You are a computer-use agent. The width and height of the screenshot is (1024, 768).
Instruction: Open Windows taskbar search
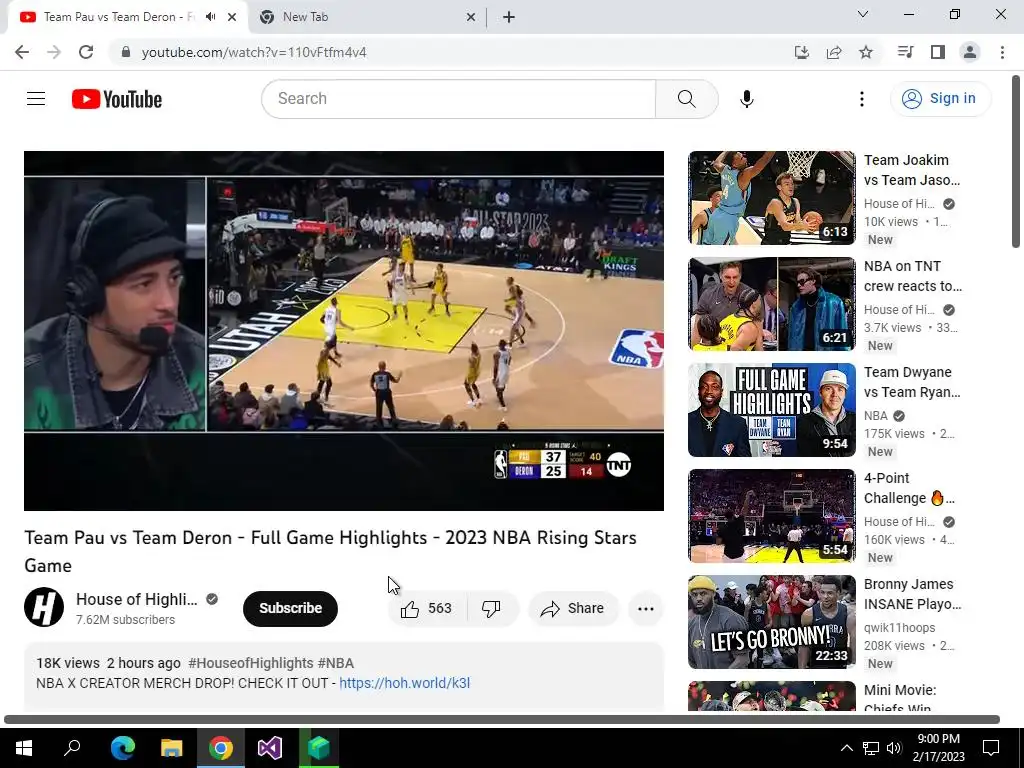coord(72,748)
